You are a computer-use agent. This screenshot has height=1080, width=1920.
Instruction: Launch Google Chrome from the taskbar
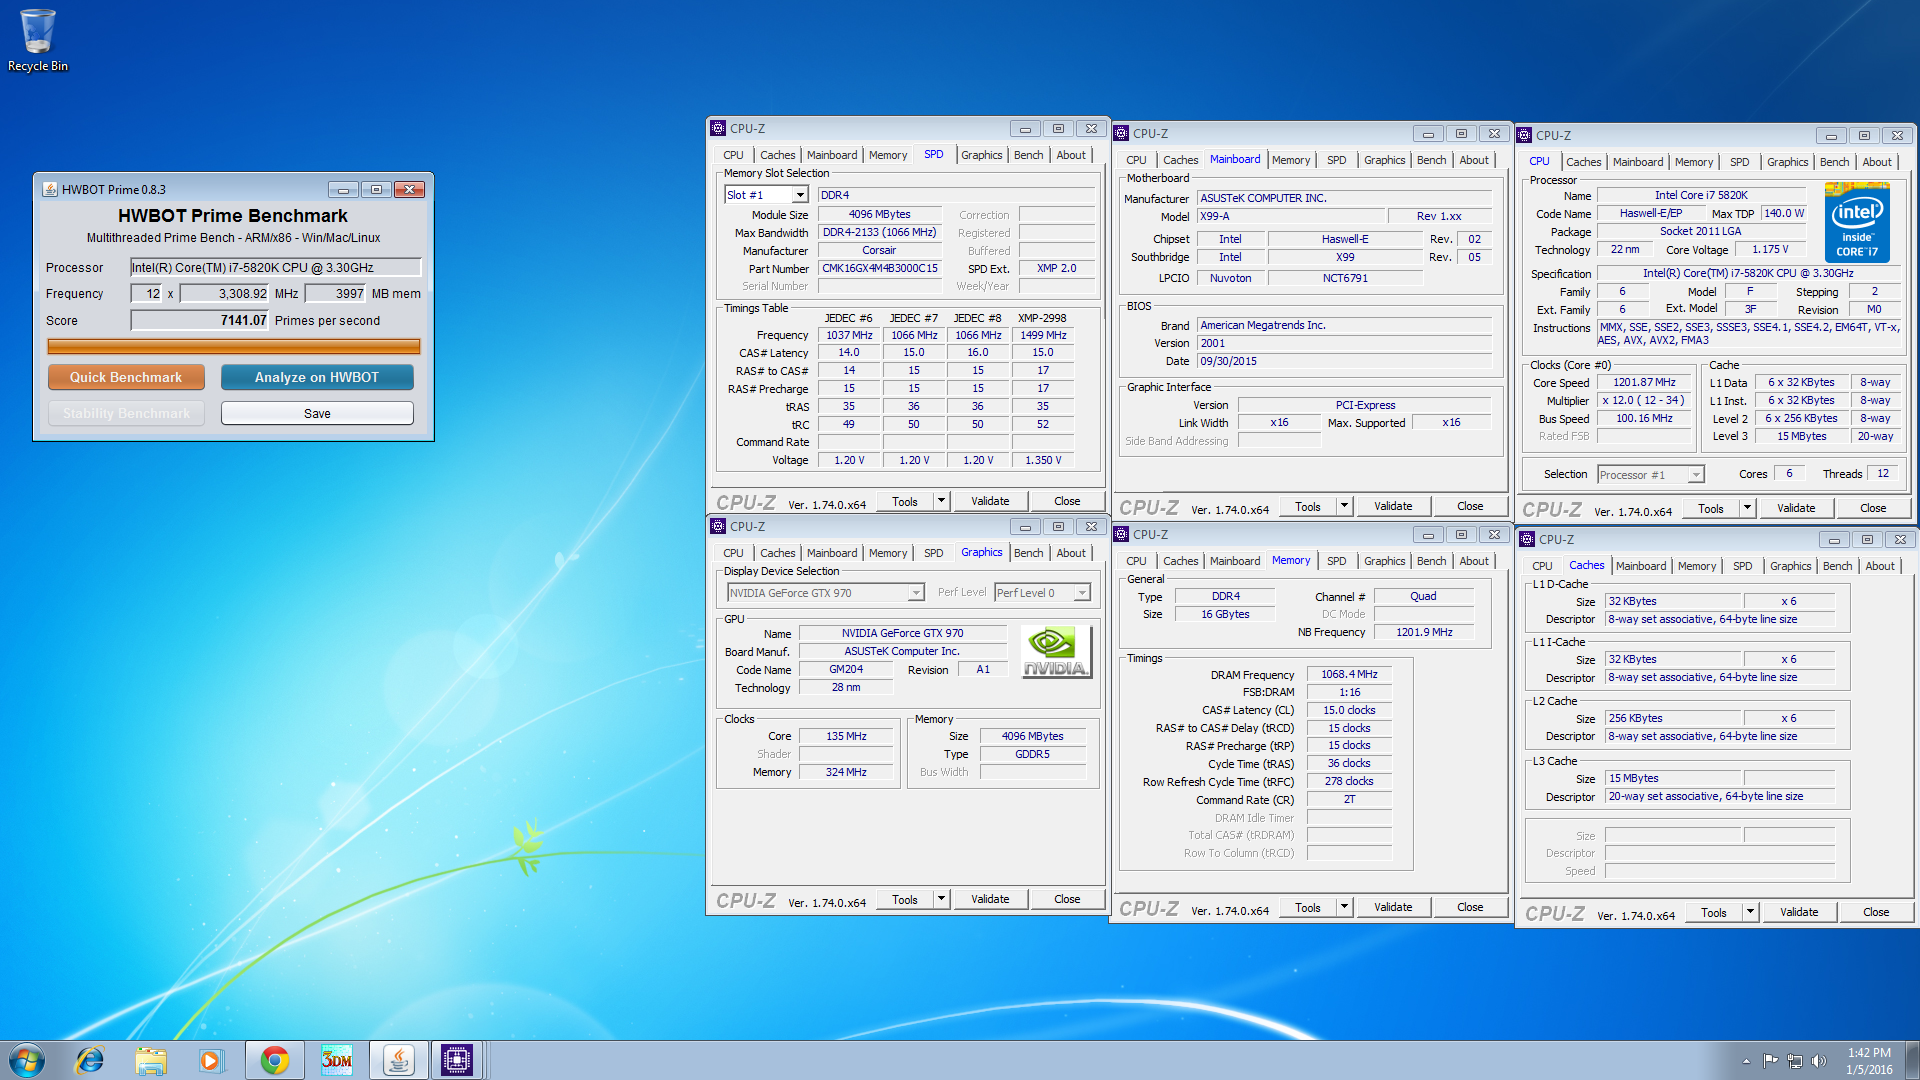click(x=275, y=1060)
